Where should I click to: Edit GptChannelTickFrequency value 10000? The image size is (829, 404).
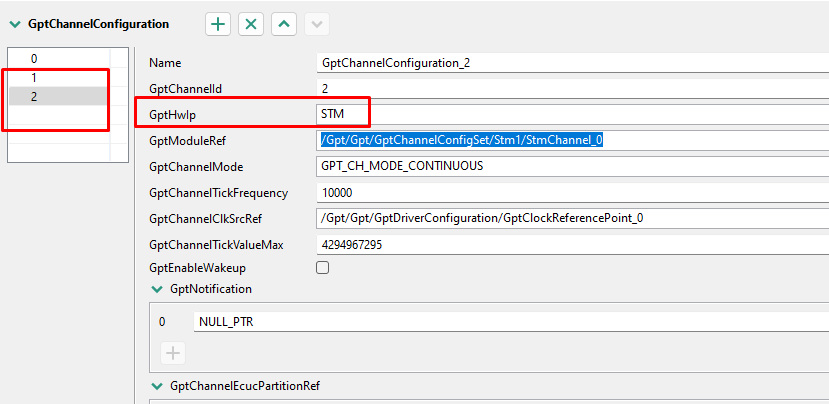(x=573, y=193)
